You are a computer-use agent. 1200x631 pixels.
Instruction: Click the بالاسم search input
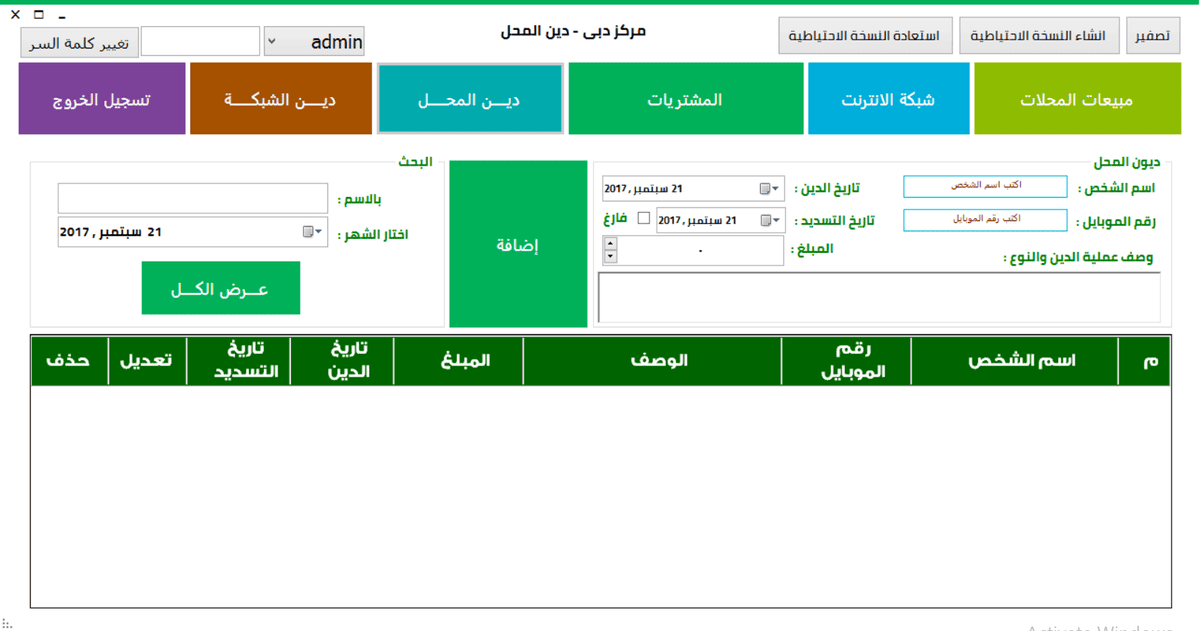(193, 198)
